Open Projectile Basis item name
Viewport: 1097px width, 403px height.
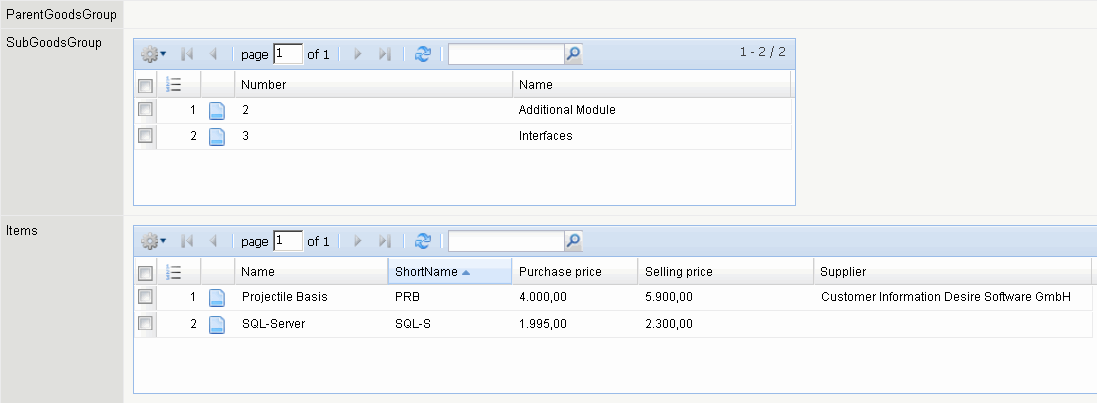(x=284, y=297)
